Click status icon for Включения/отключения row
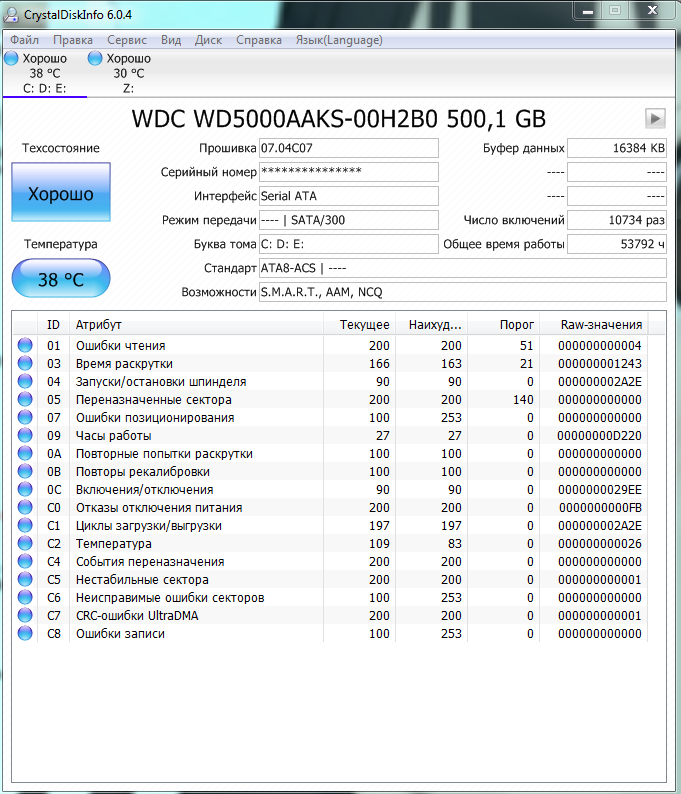 coord(25,489)
